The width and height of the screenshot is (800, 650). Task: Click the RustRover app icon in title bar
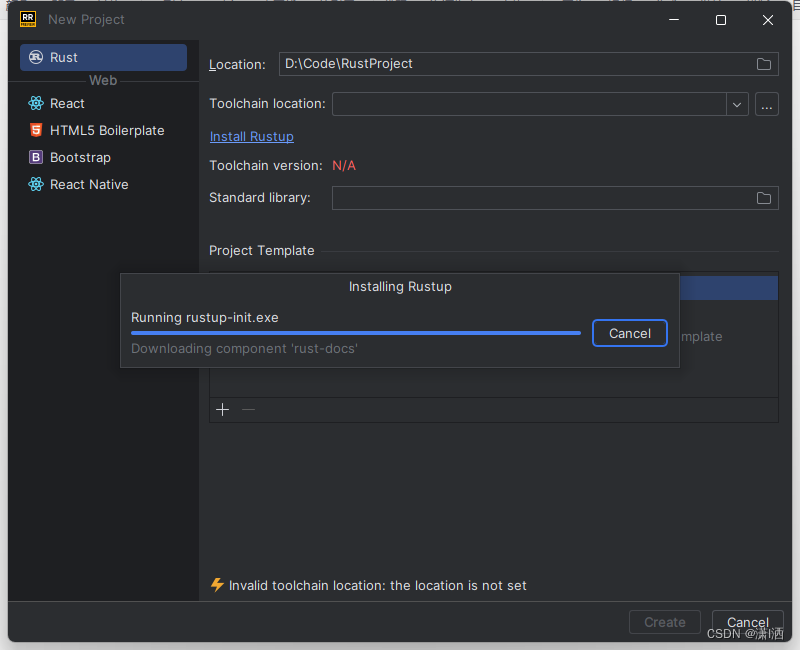point(28,19)
